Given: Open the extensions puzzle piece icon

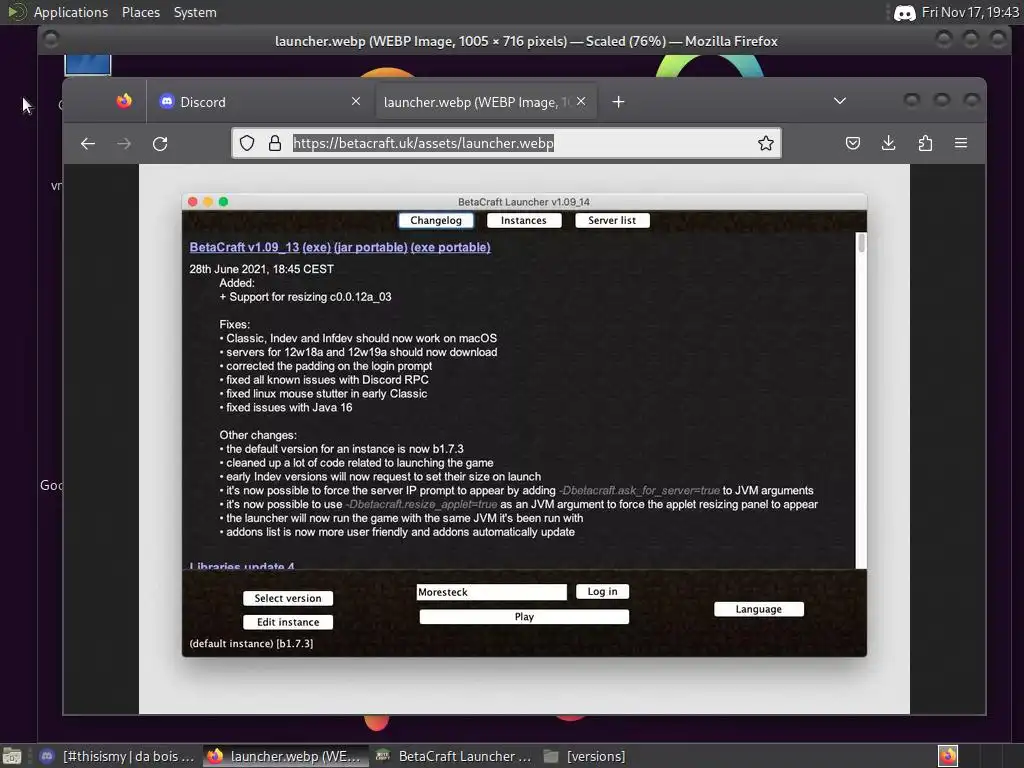Looking at the screenshot, I should coord(925,143).
